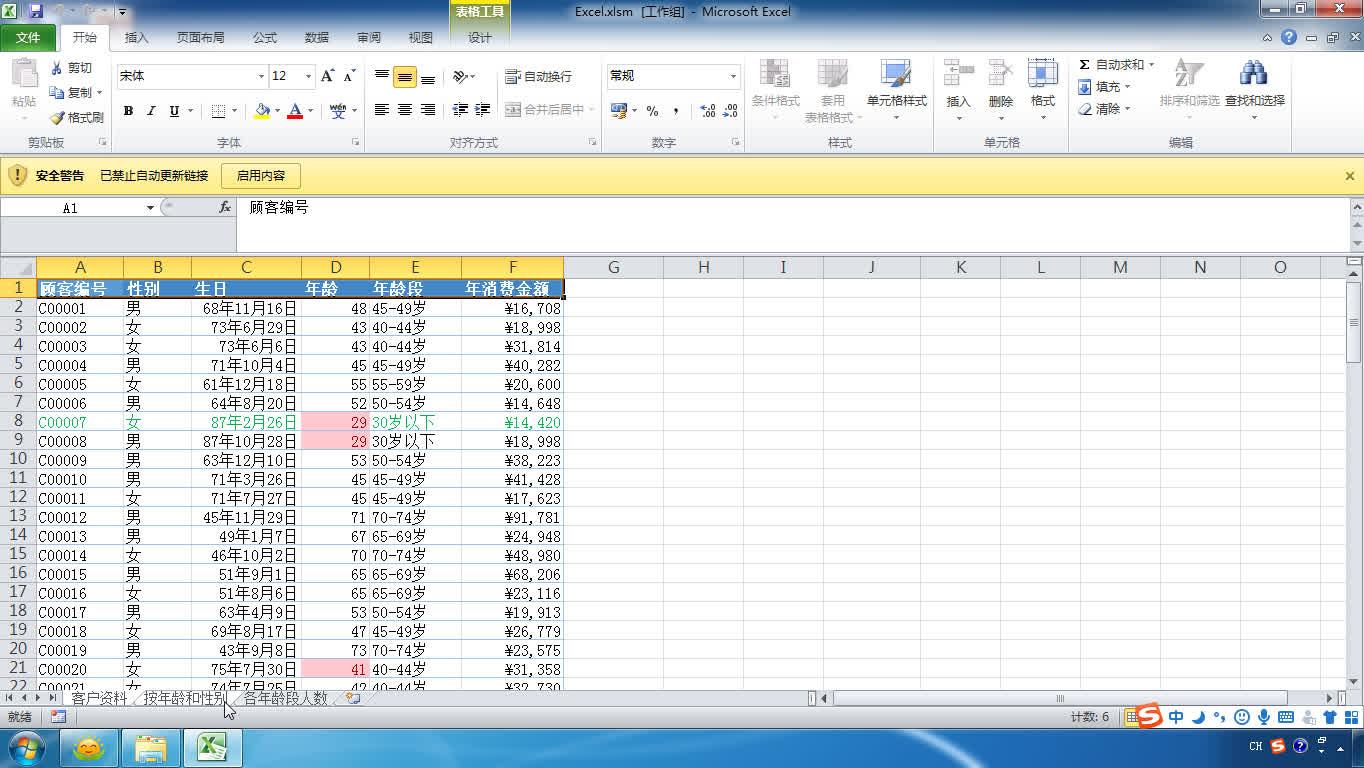The image size is (1364, 768).
Task: Toggle Bold formatting button
Action: click(128, 111)
